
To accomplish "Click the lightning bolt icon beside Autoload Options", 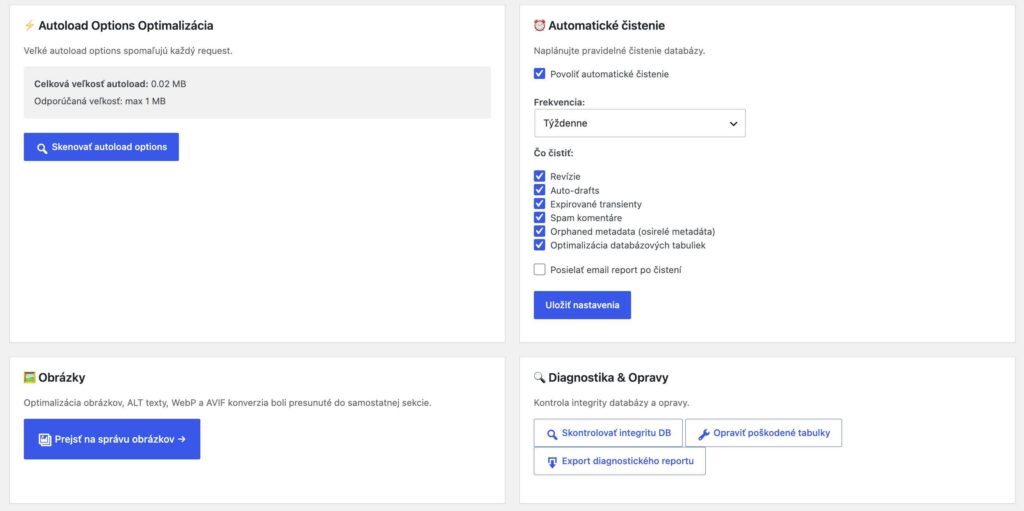I will (29, 25).
